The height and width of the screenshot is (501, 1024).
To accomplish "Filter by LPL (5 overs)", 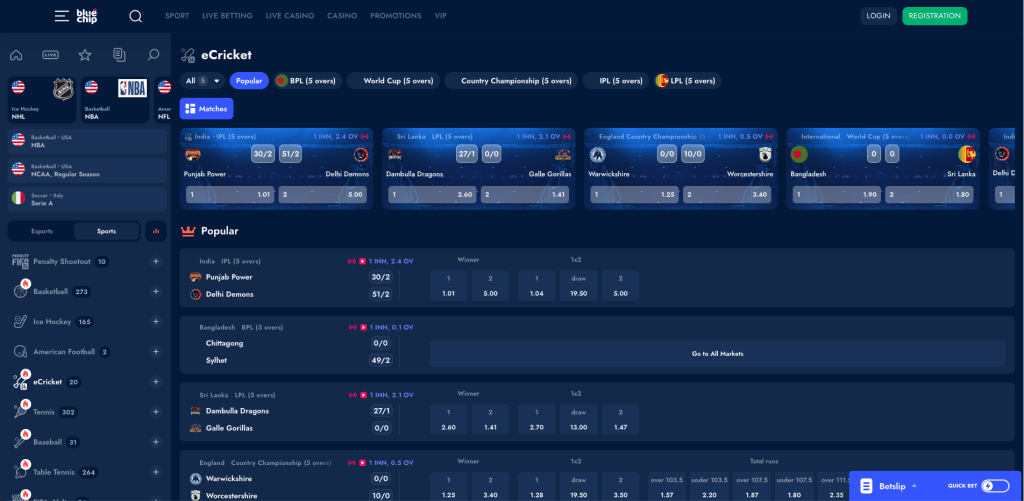I will (x=688, y=81).
